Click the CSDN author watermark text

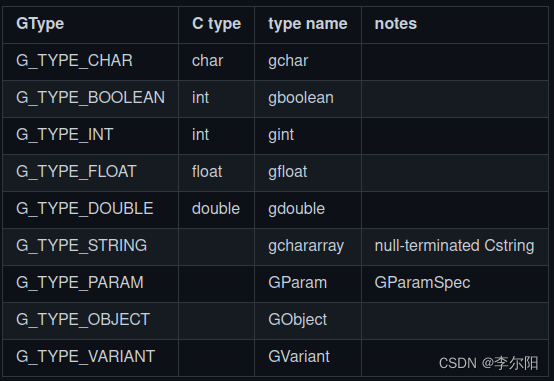click(489, 363)
